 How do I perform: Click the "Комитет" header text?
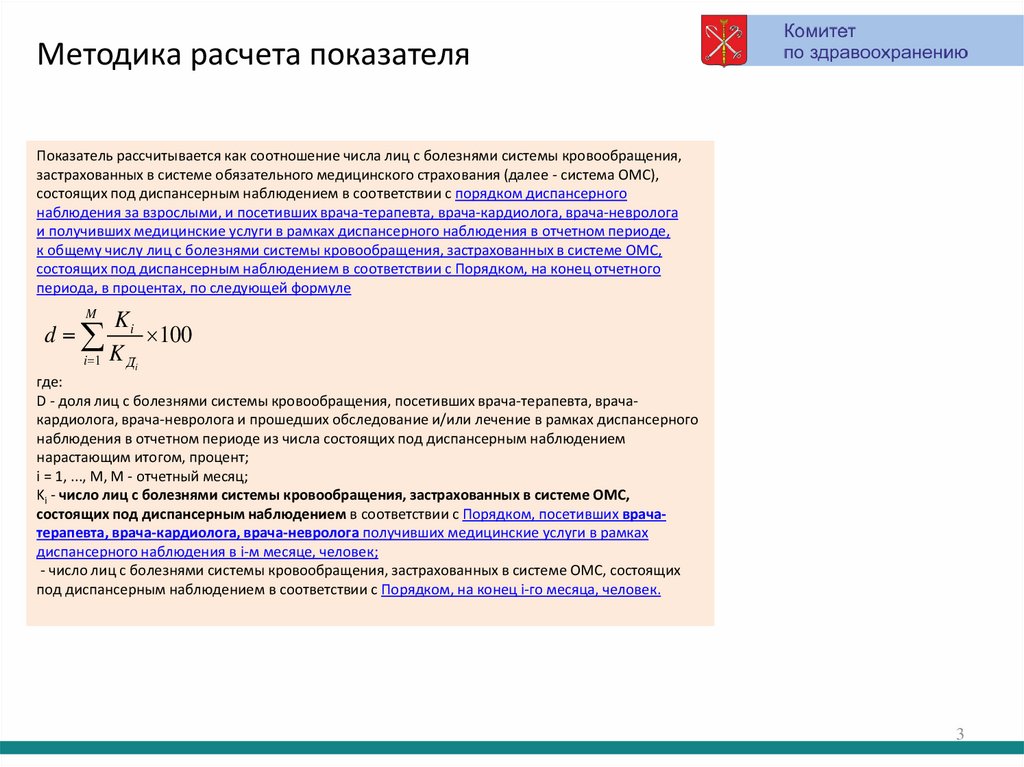(819, 31)
